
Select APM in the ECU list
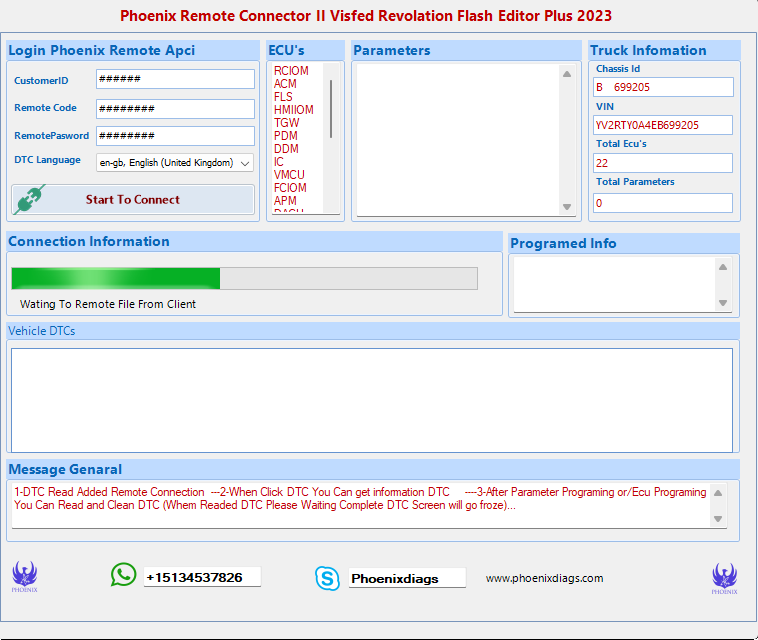point(285,201)
